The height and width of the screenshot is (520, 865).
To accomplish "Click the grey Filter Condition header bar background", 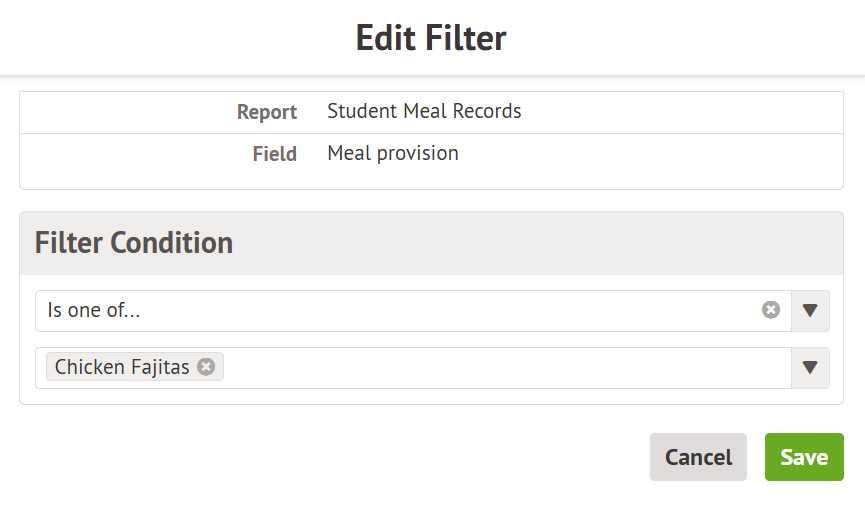I will click(x=540, y=243).
